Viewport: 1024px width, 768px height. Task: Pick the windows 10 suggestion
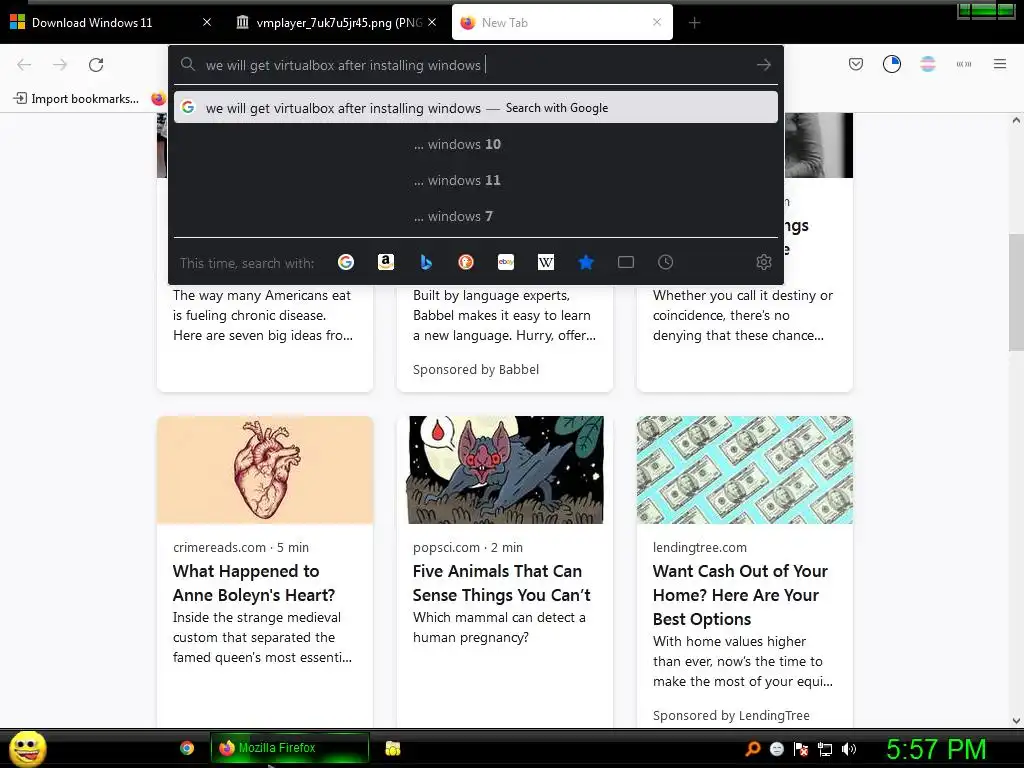(x=475, y=144)
